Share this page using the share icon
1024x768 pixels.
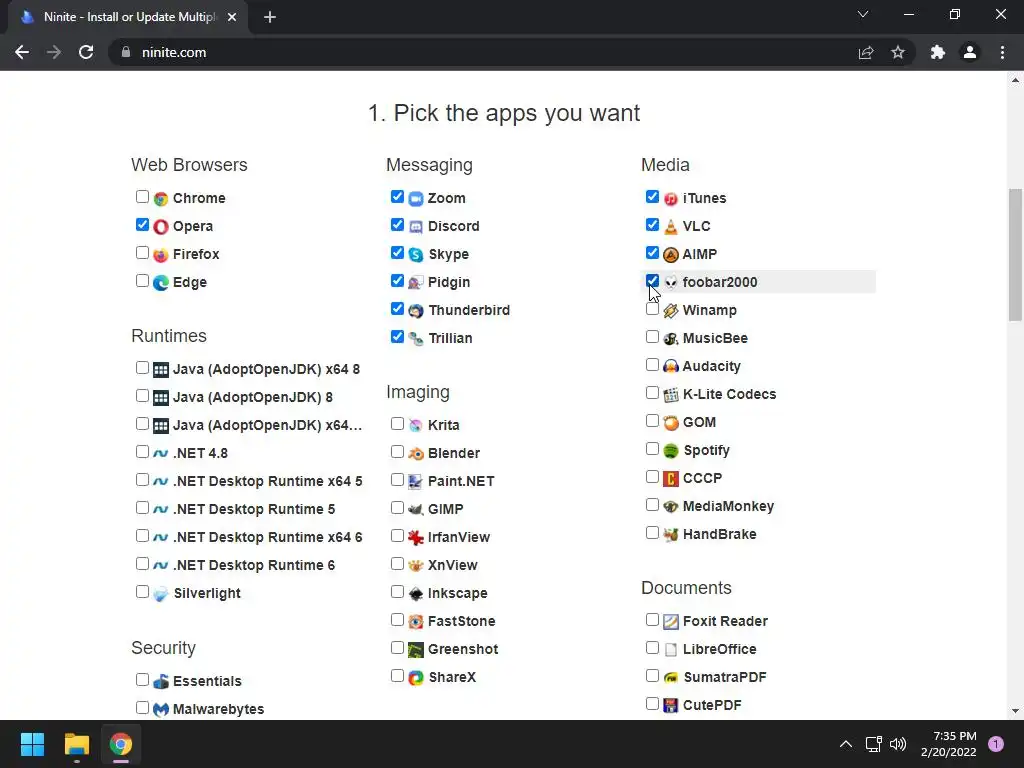[866, 52]
